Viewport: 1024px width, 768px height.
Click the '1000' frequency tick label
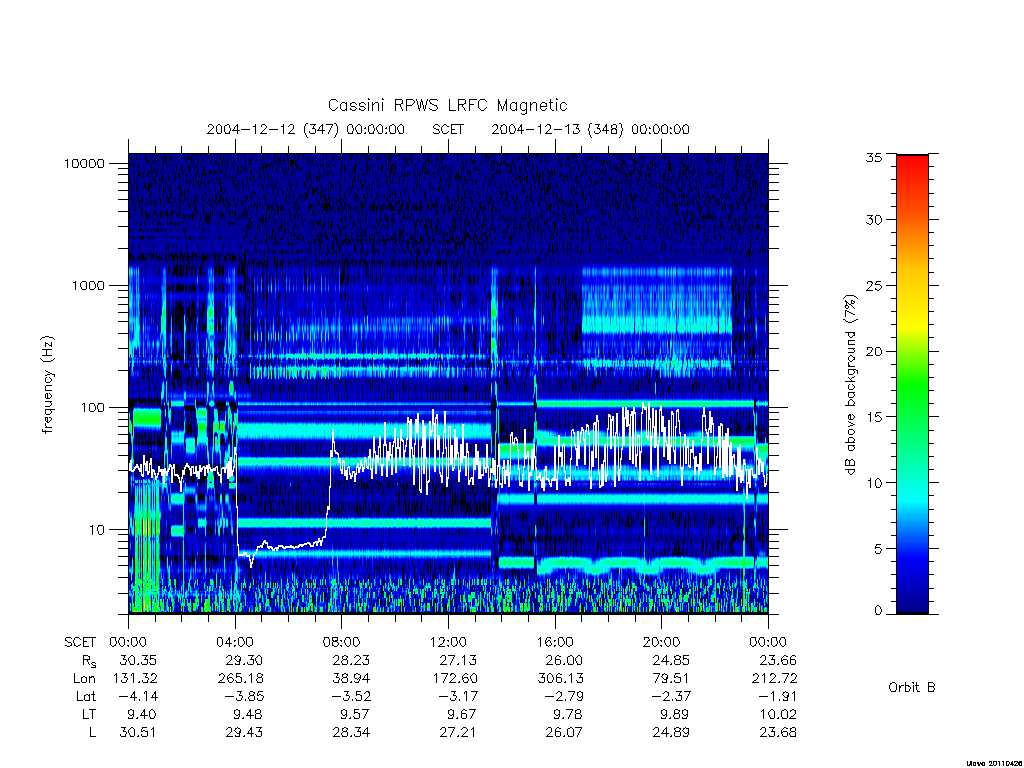coord(88,285)
